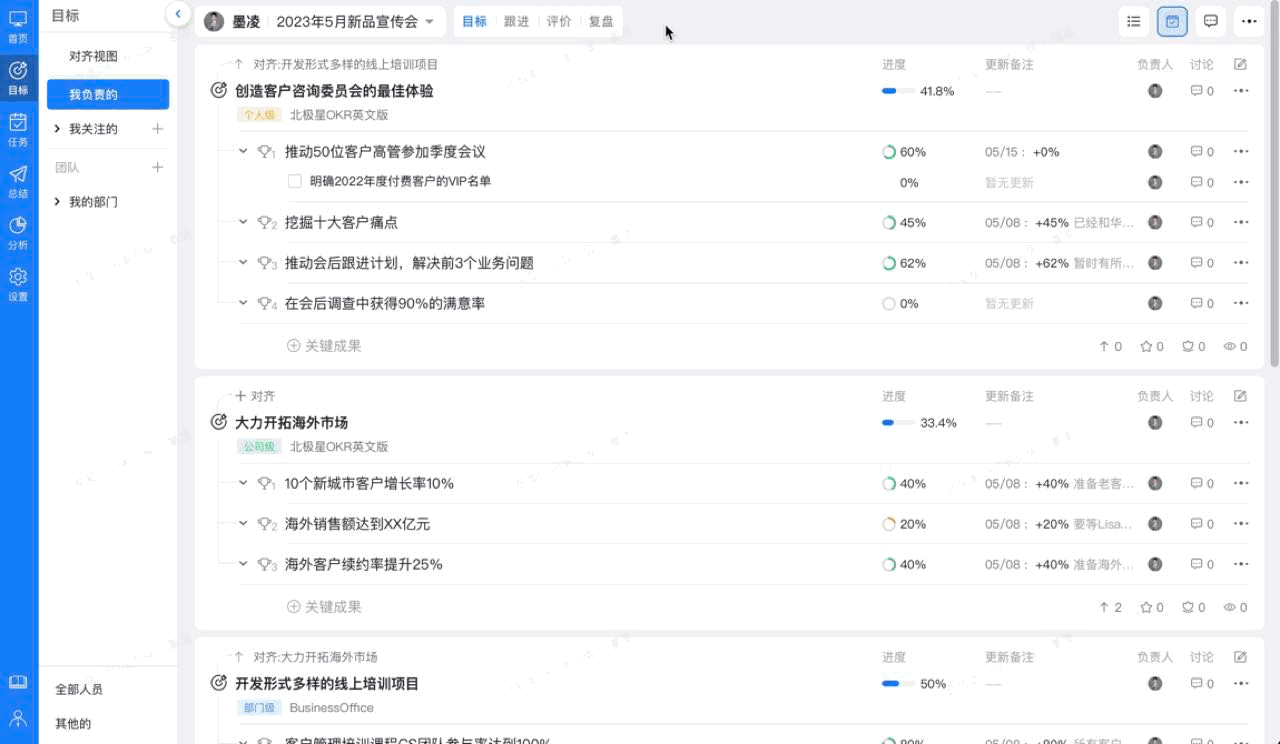Open the 对齐视图 link in sidebar
1280x744 pixels.
pos(93,56)
